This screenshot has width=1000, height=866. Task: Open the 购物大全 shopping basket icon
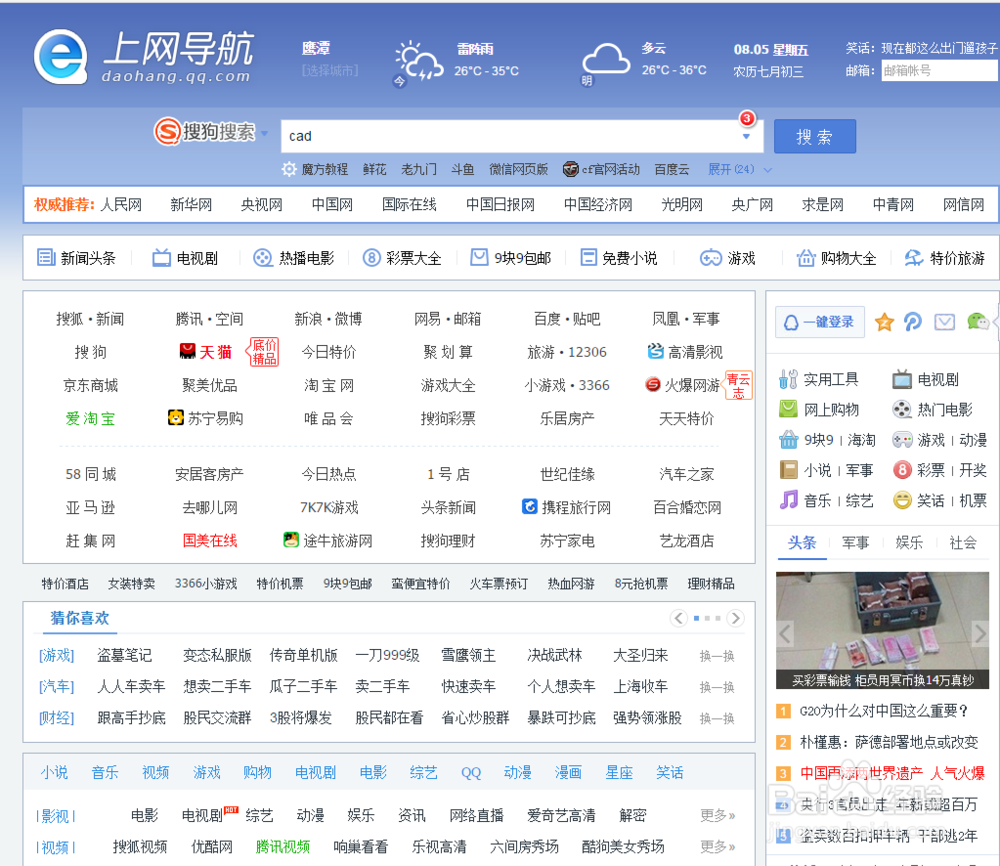(805, 258)
